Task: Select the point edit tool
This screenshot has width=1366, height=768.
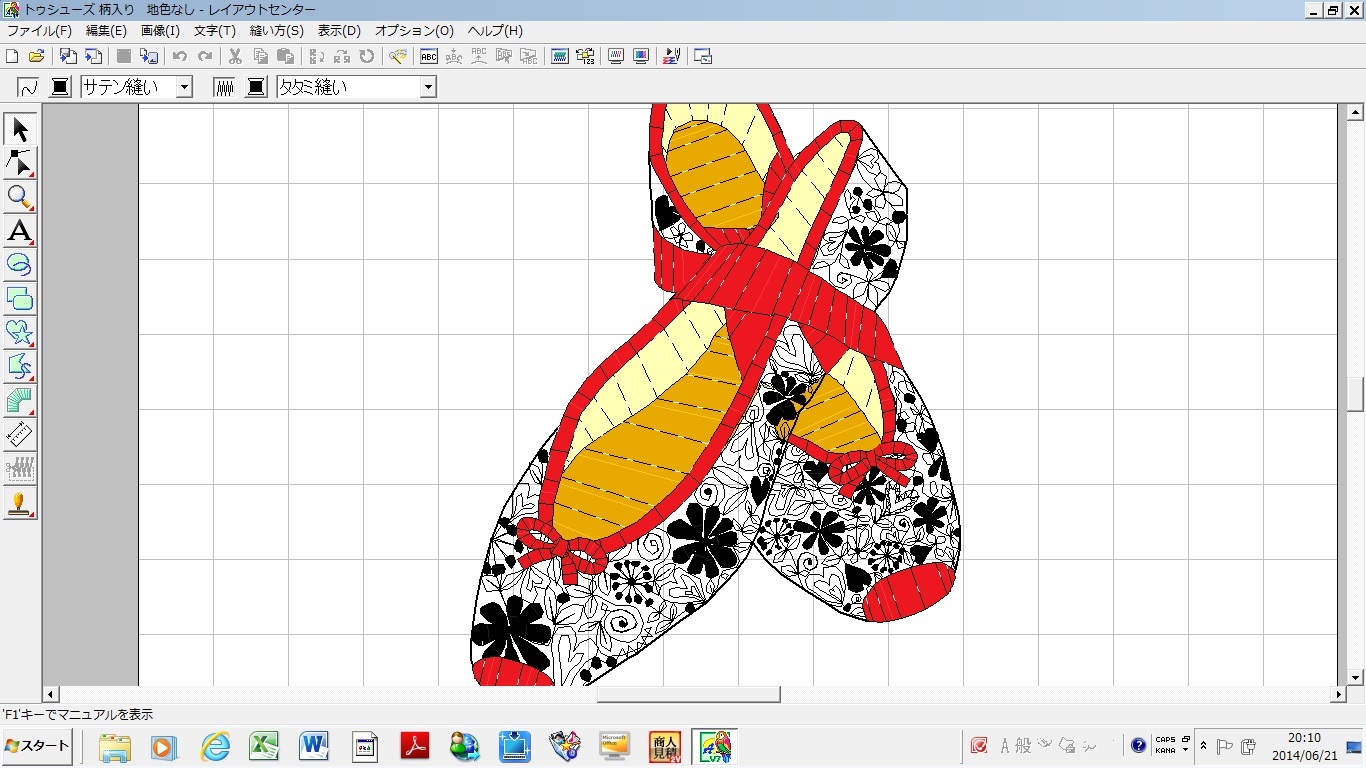Action: tap(20, 163)
